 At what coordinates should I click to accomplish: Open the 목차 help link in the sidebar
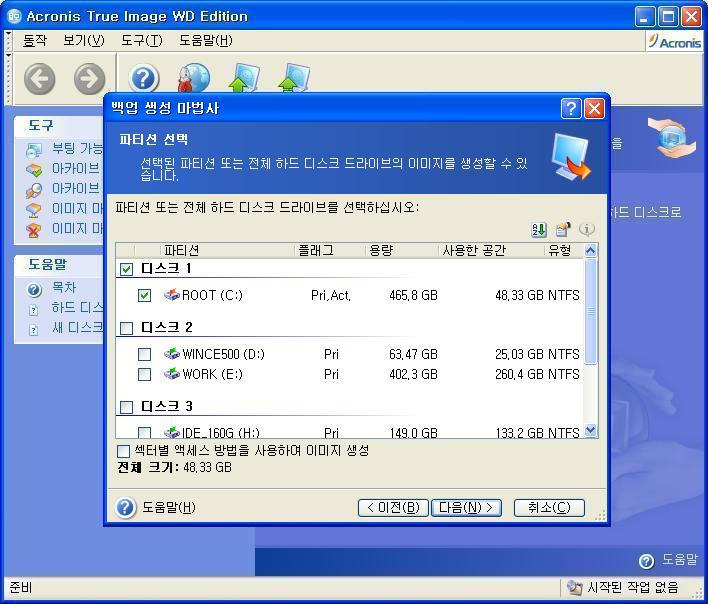(x=64, y=287)
